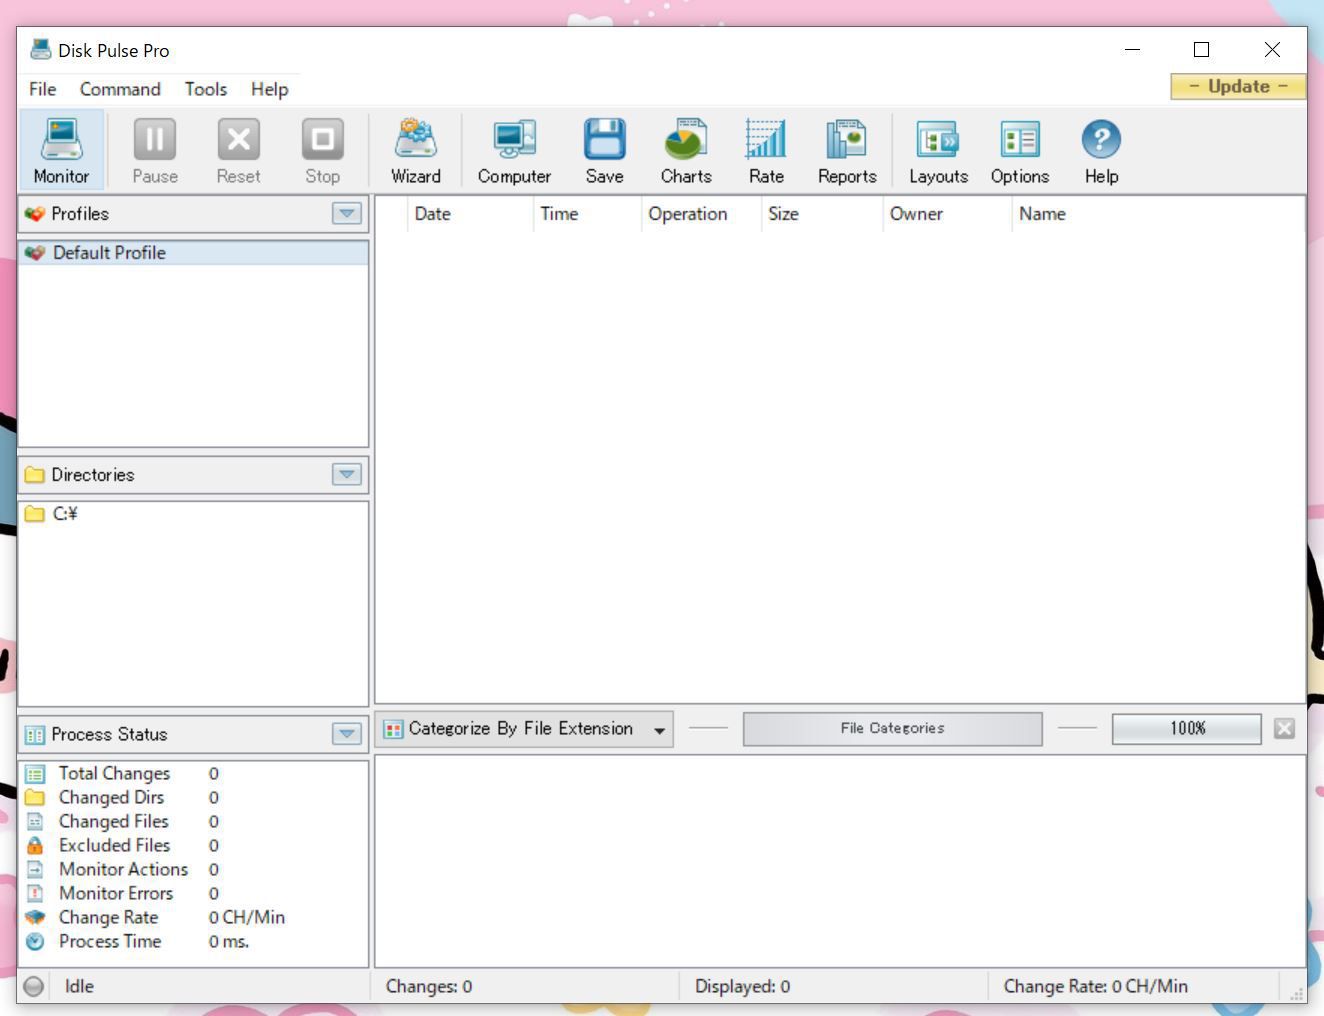
Task: Start monitoring with the Monitor toolbar button
Action: tap(61, 150)
